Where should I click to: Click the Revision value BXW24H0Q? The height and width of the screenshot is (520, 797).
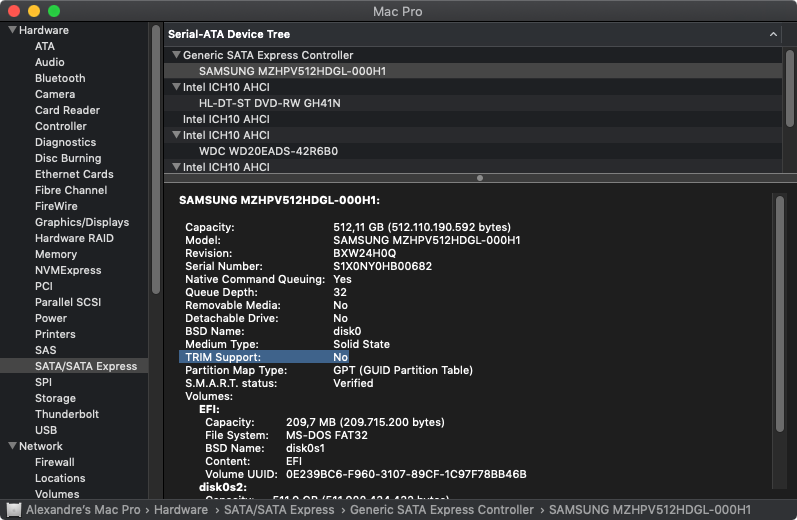point(364,253)
